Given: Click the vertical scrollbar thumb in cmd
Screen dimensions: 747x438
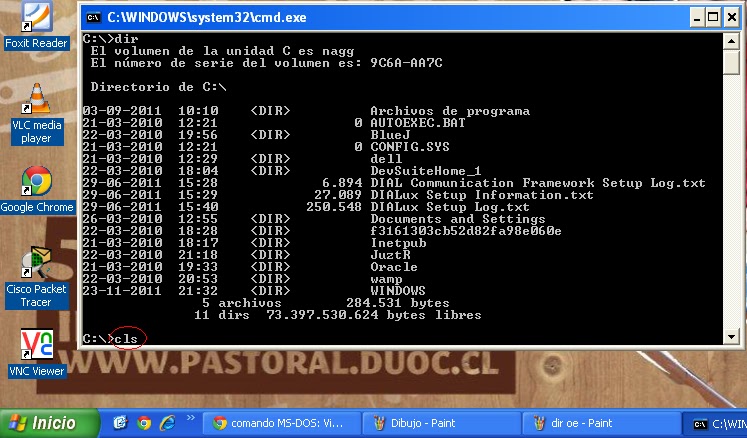Looking at the screenshot, I should coord(731,62).
